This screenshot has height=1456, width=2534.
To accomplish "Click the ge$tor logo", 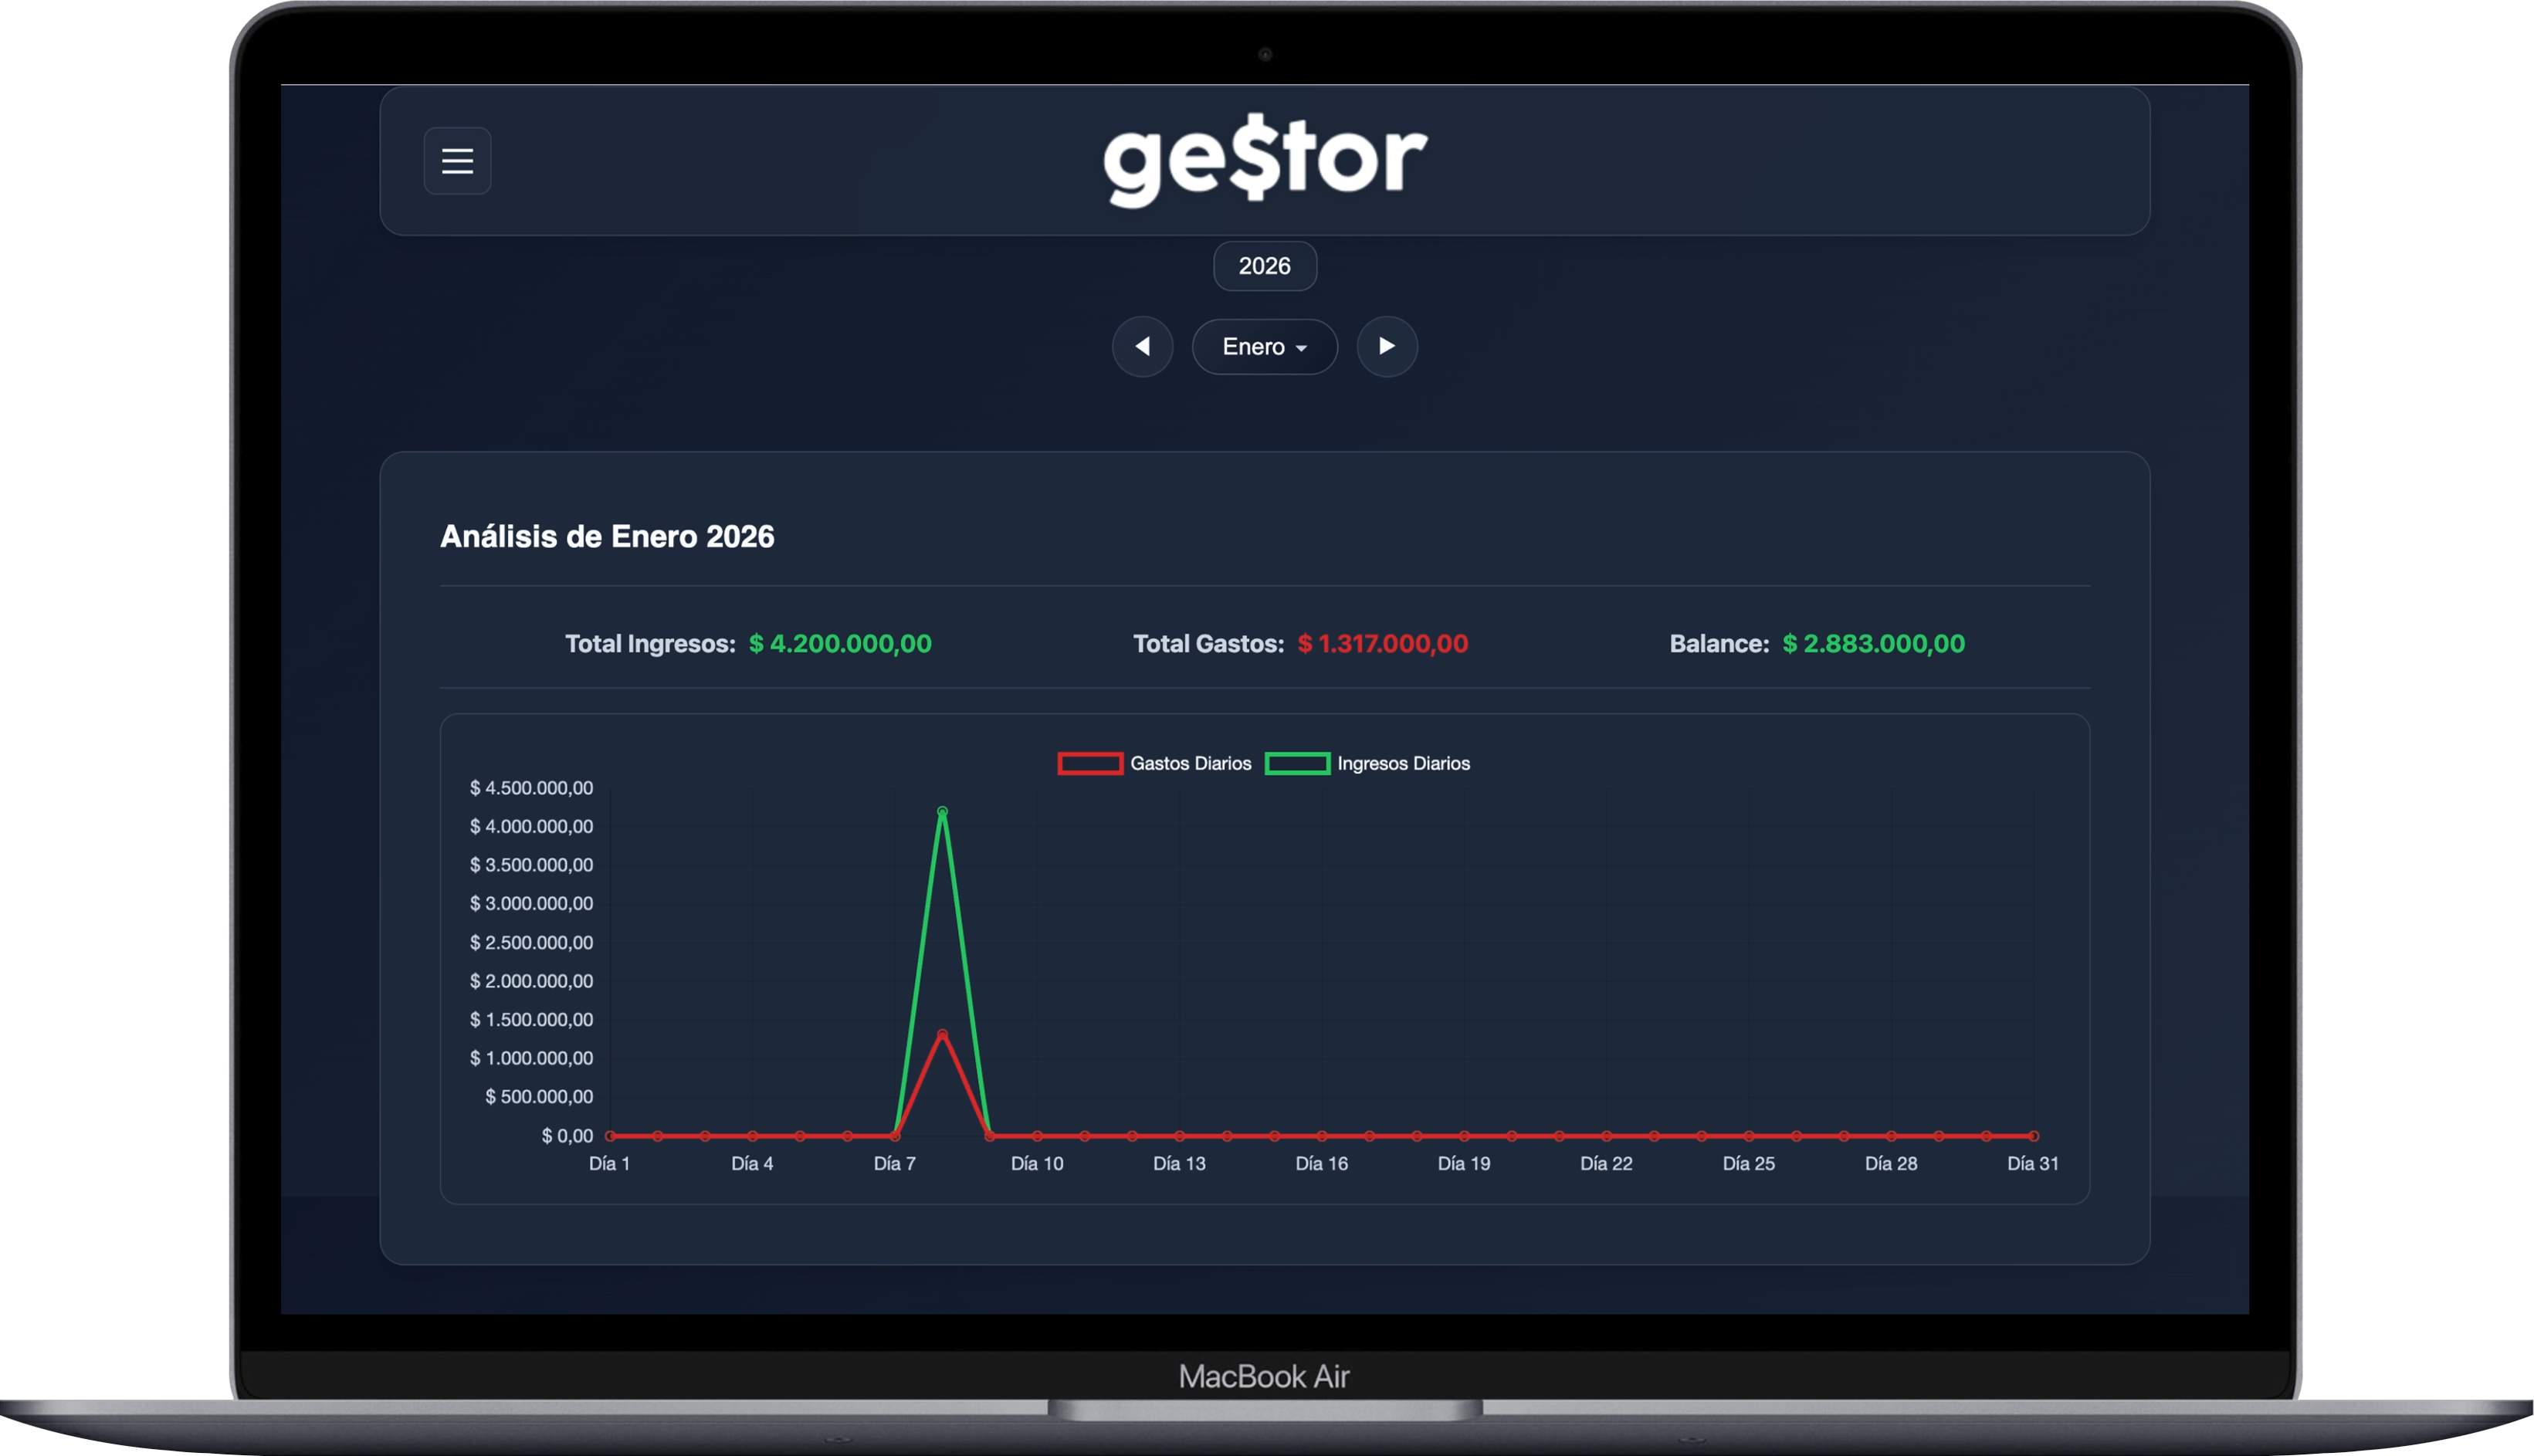I will (1265, 158).
